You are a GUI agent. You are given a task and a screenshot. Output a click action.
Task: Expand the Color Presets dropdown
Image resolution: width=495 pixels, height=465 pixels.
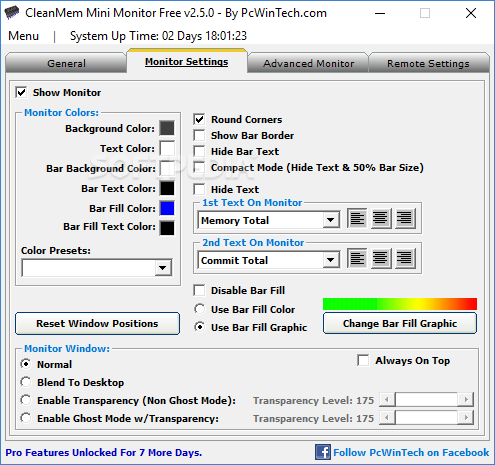[163, 268]
